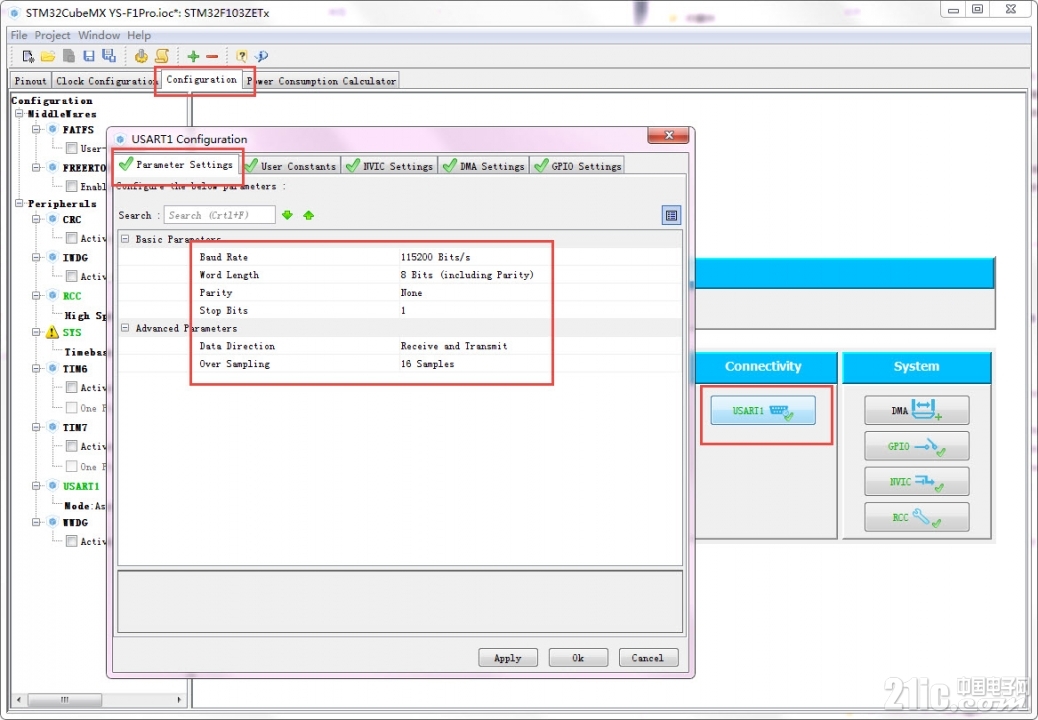Collapse the MiddleWares tree node

(20, 114)
